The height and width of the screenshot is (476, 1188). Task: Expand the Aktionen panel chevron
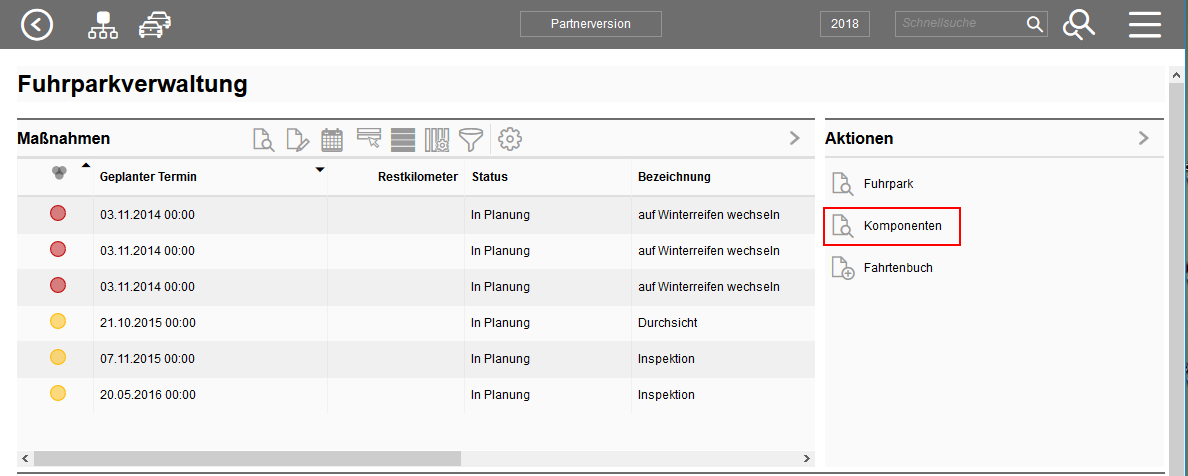(1144, 139)
